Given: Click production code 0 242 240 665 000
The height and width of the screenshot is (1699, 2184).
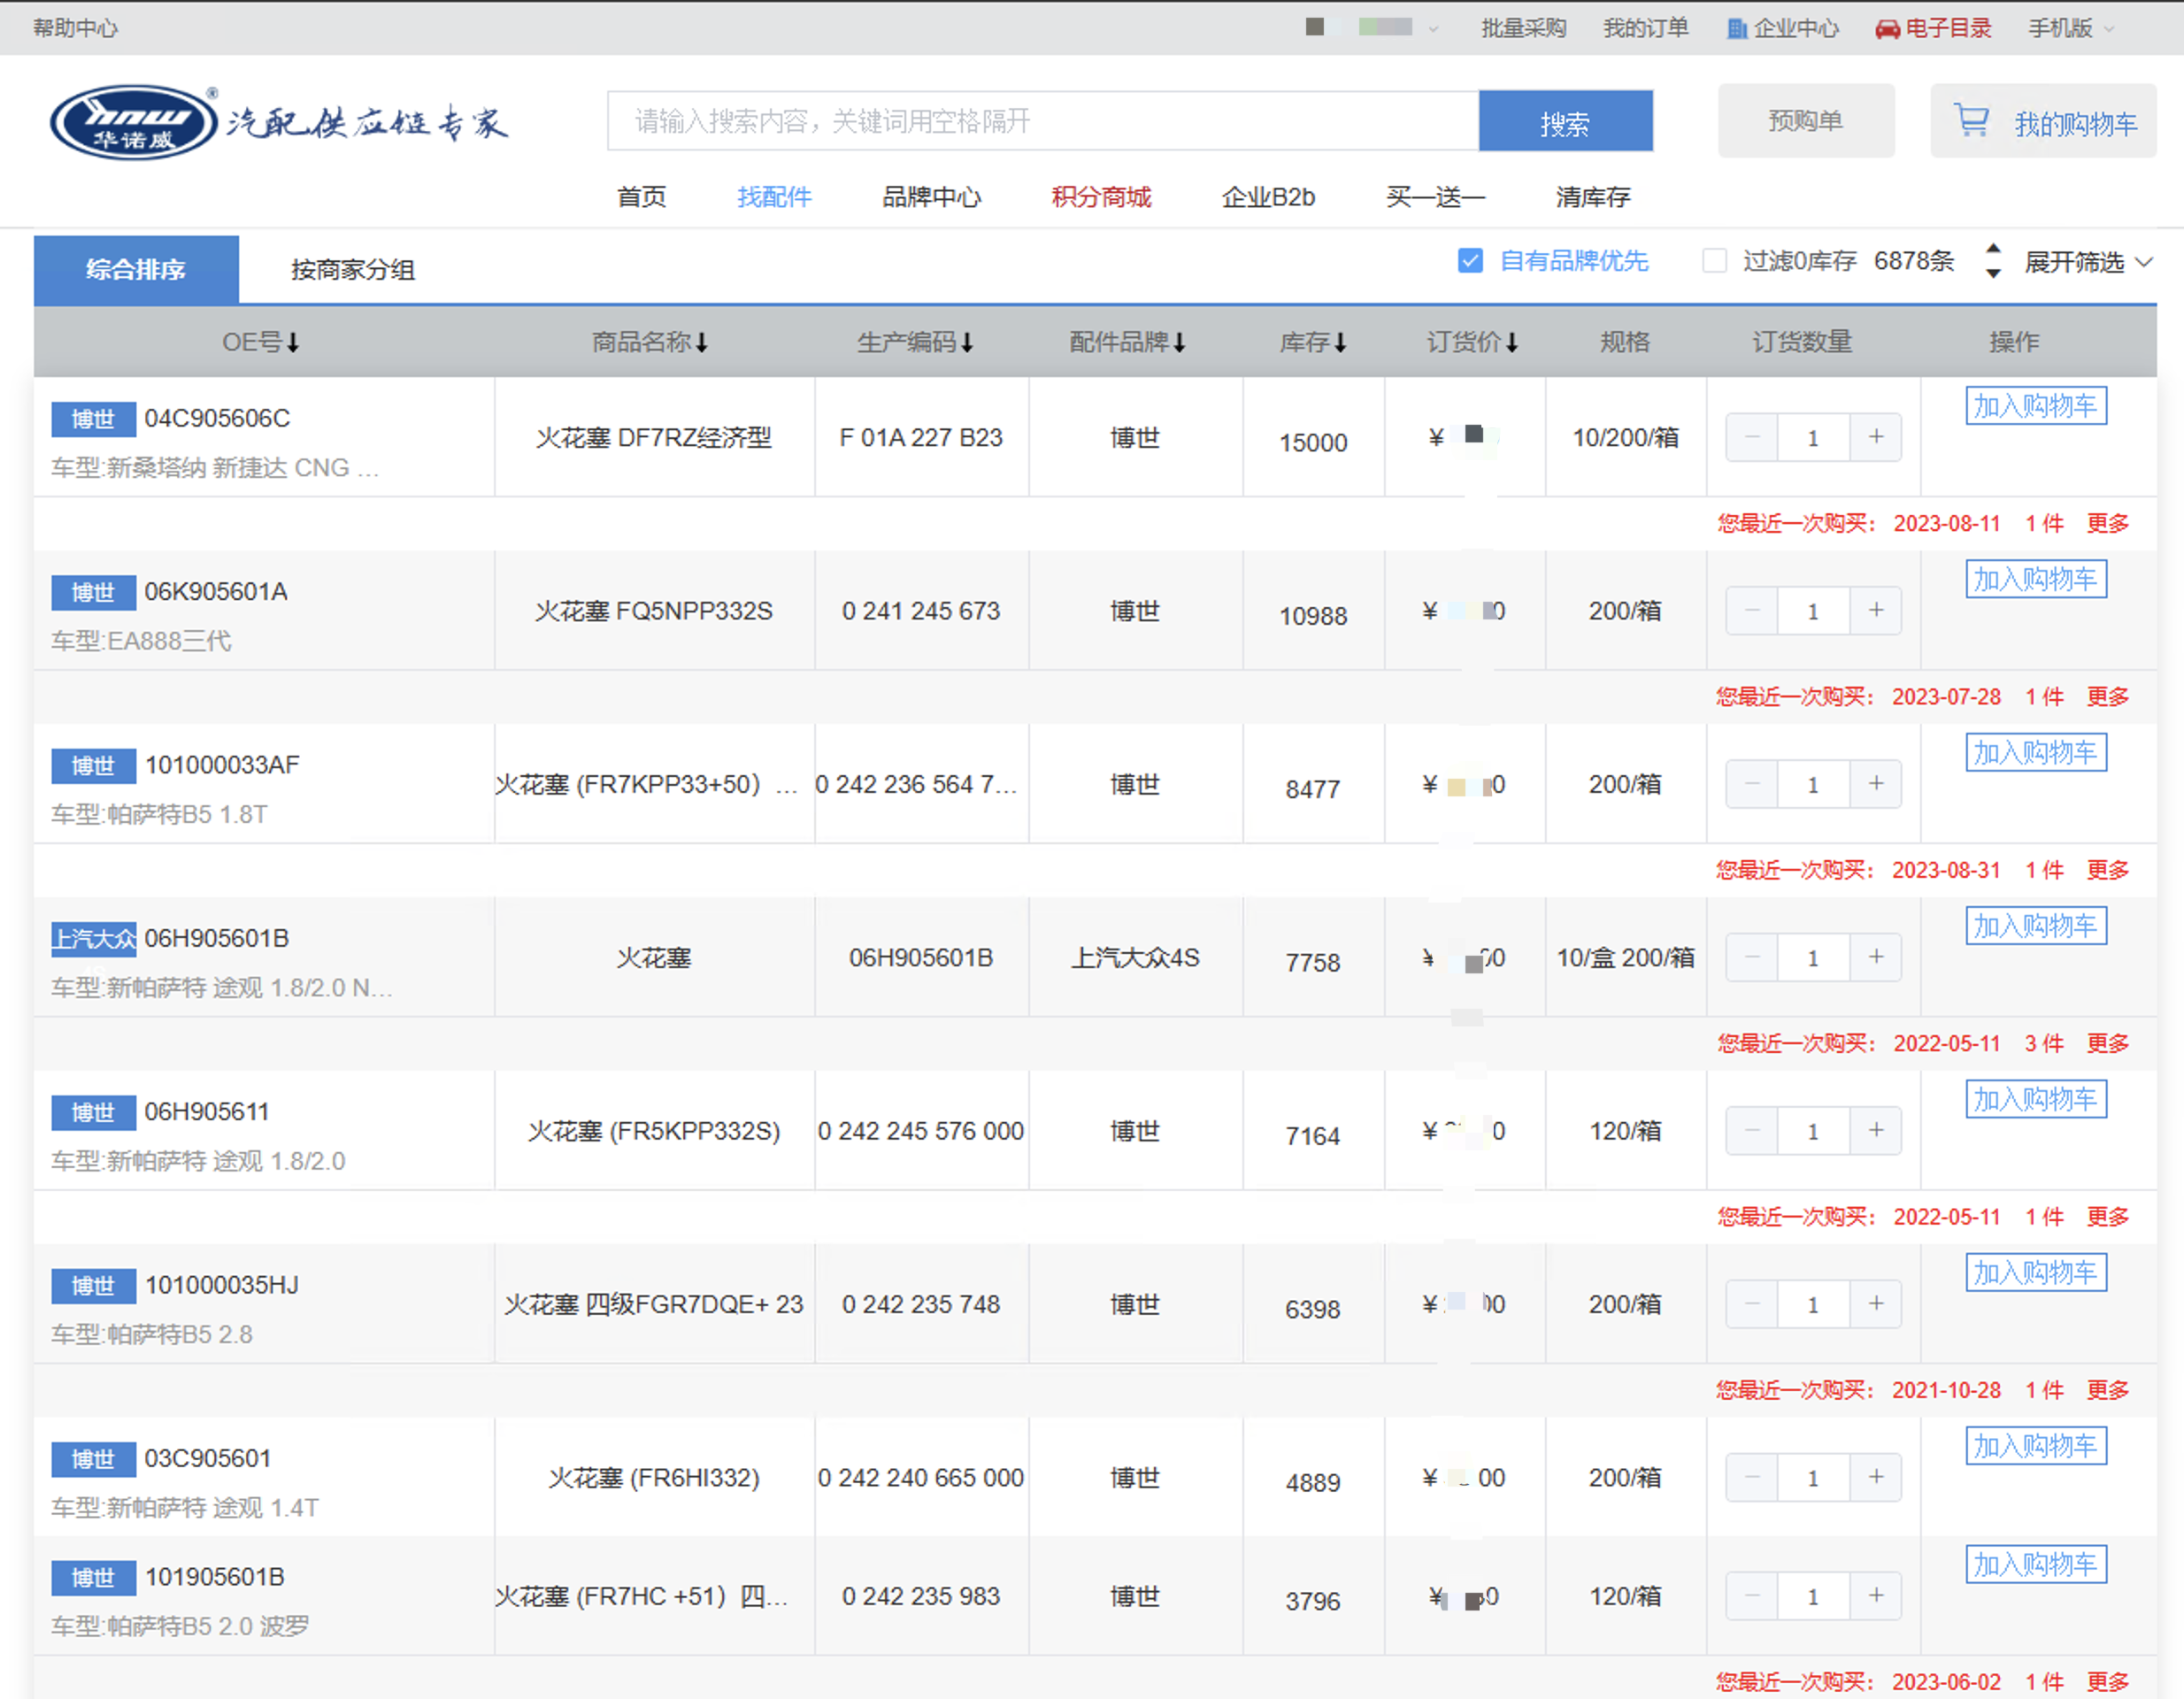Looking at the screenshot, I should [x=921, y=1478].
